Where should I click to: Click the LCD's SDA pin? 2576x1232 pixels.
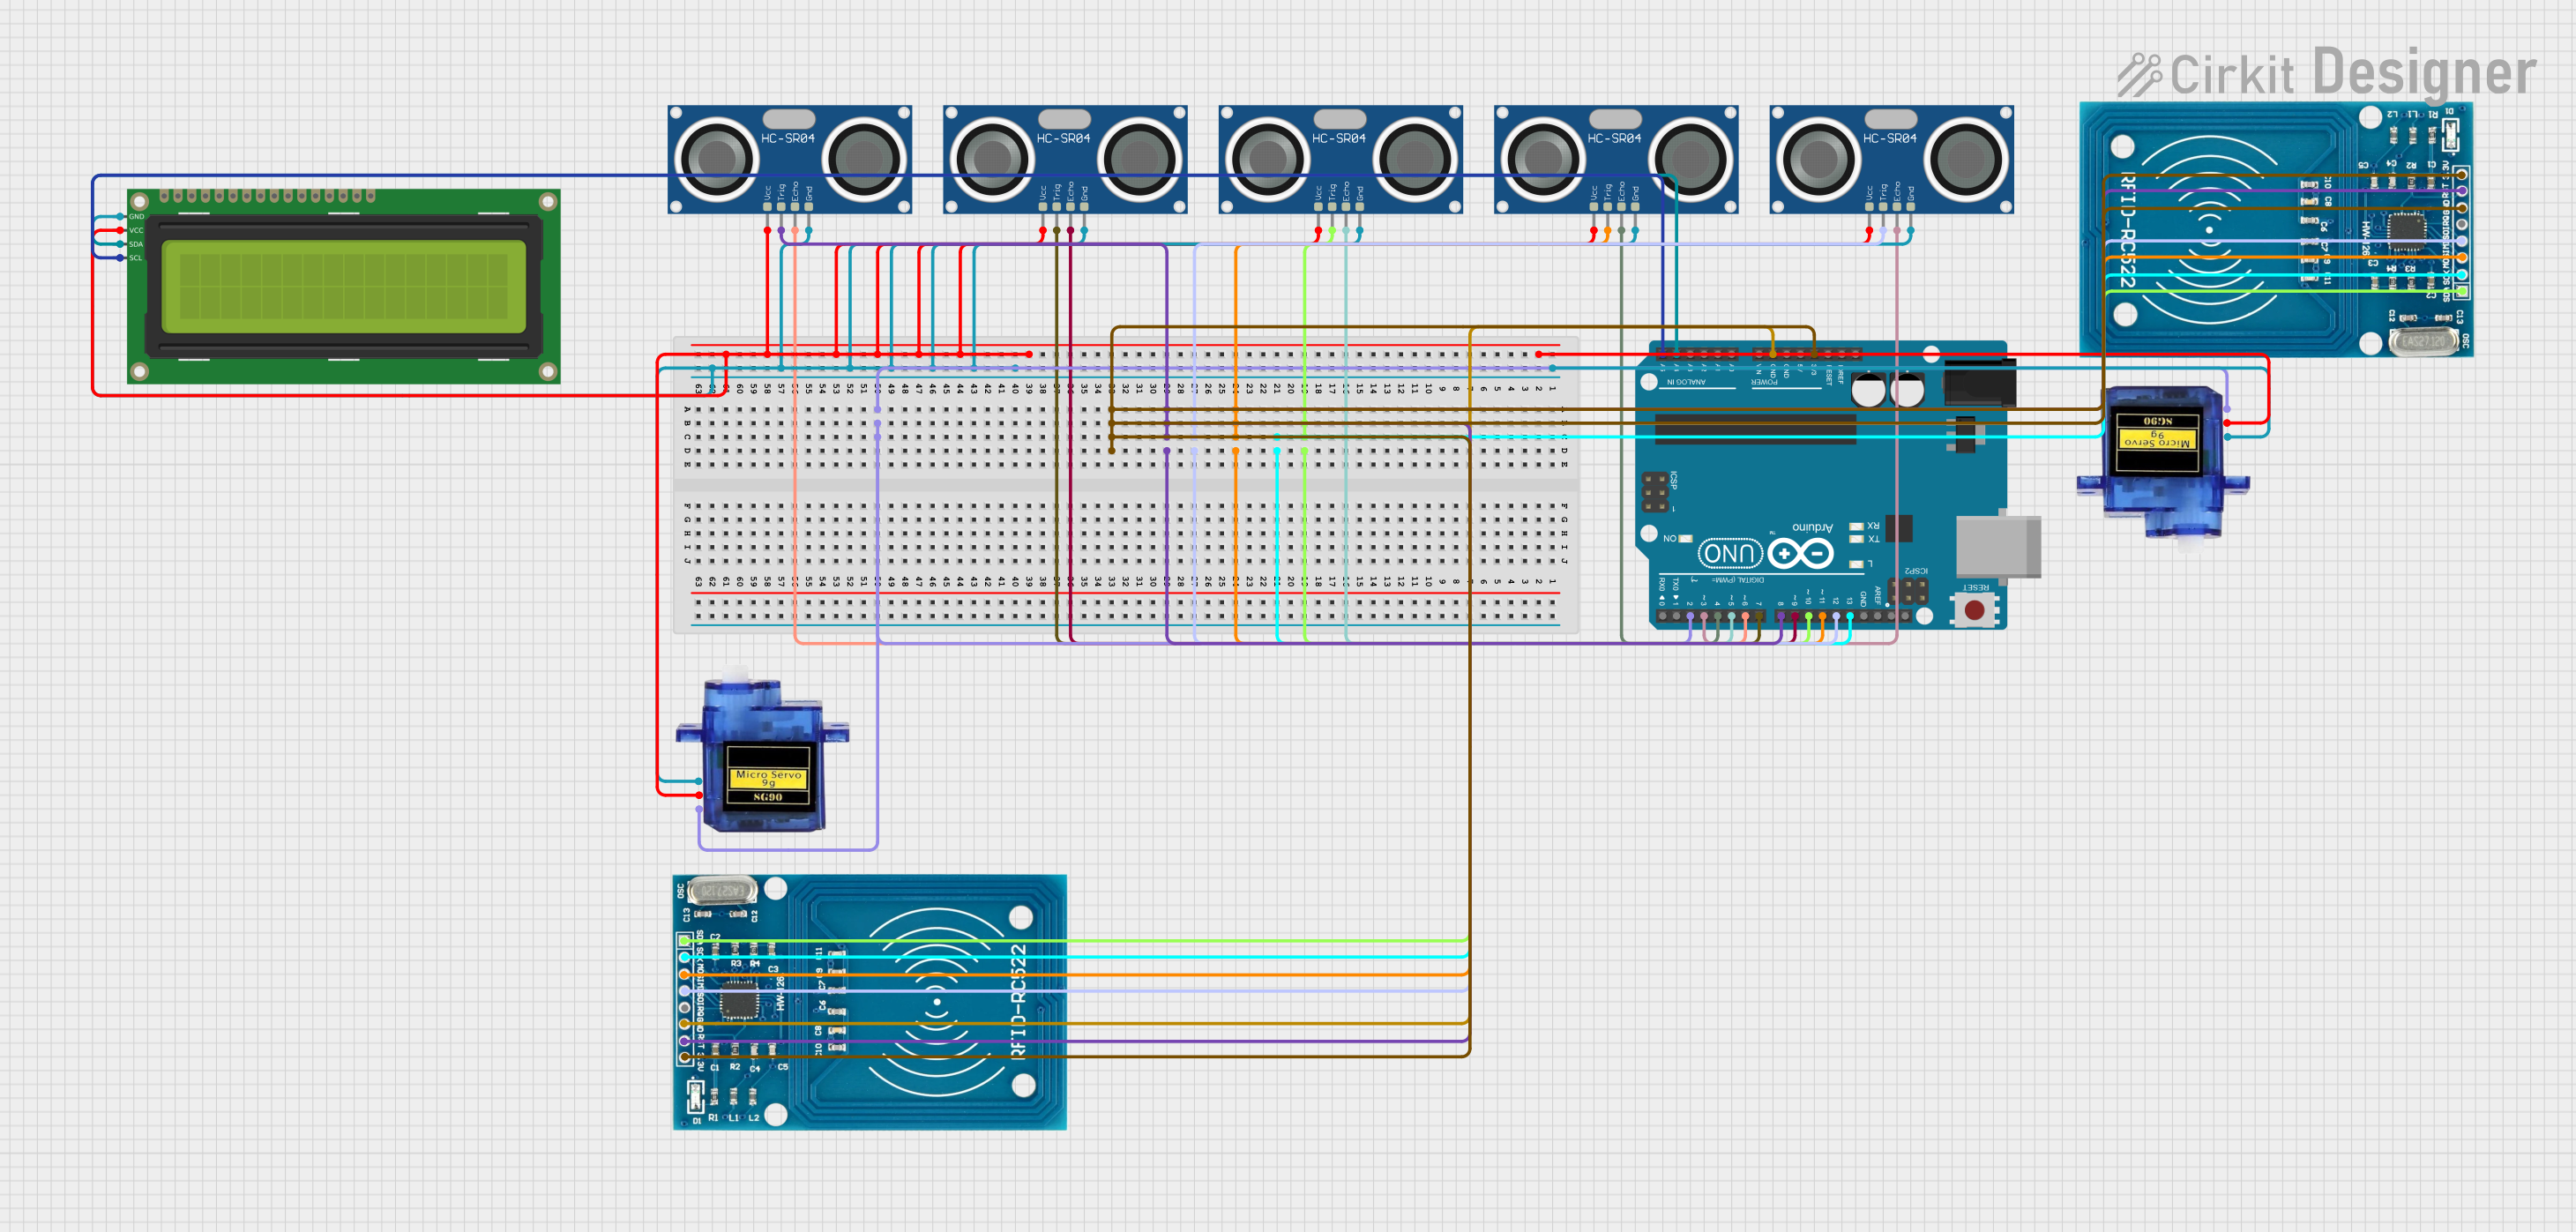[x=125, y=244]
